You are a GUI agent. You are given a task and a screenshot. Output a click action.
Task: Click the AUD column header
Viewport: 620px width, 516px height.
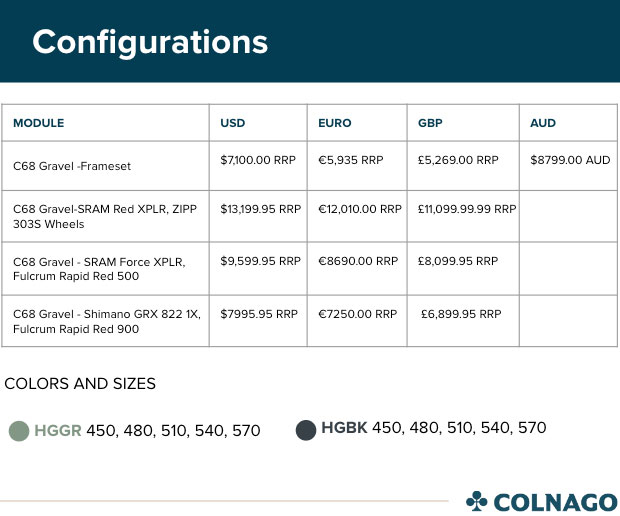(x=543, y=123)
